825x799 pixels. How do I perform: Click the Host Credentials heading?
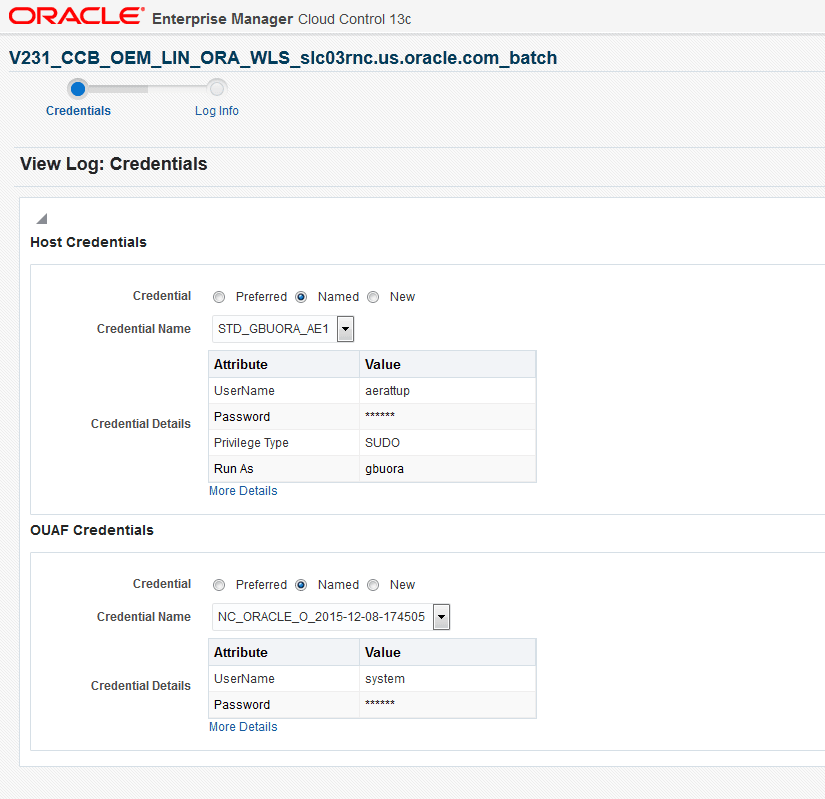(88, 242)
